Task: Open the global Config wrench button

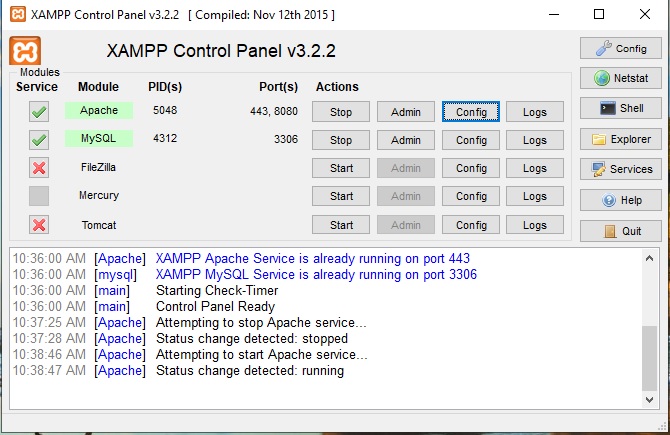Action: pos(620,48)
